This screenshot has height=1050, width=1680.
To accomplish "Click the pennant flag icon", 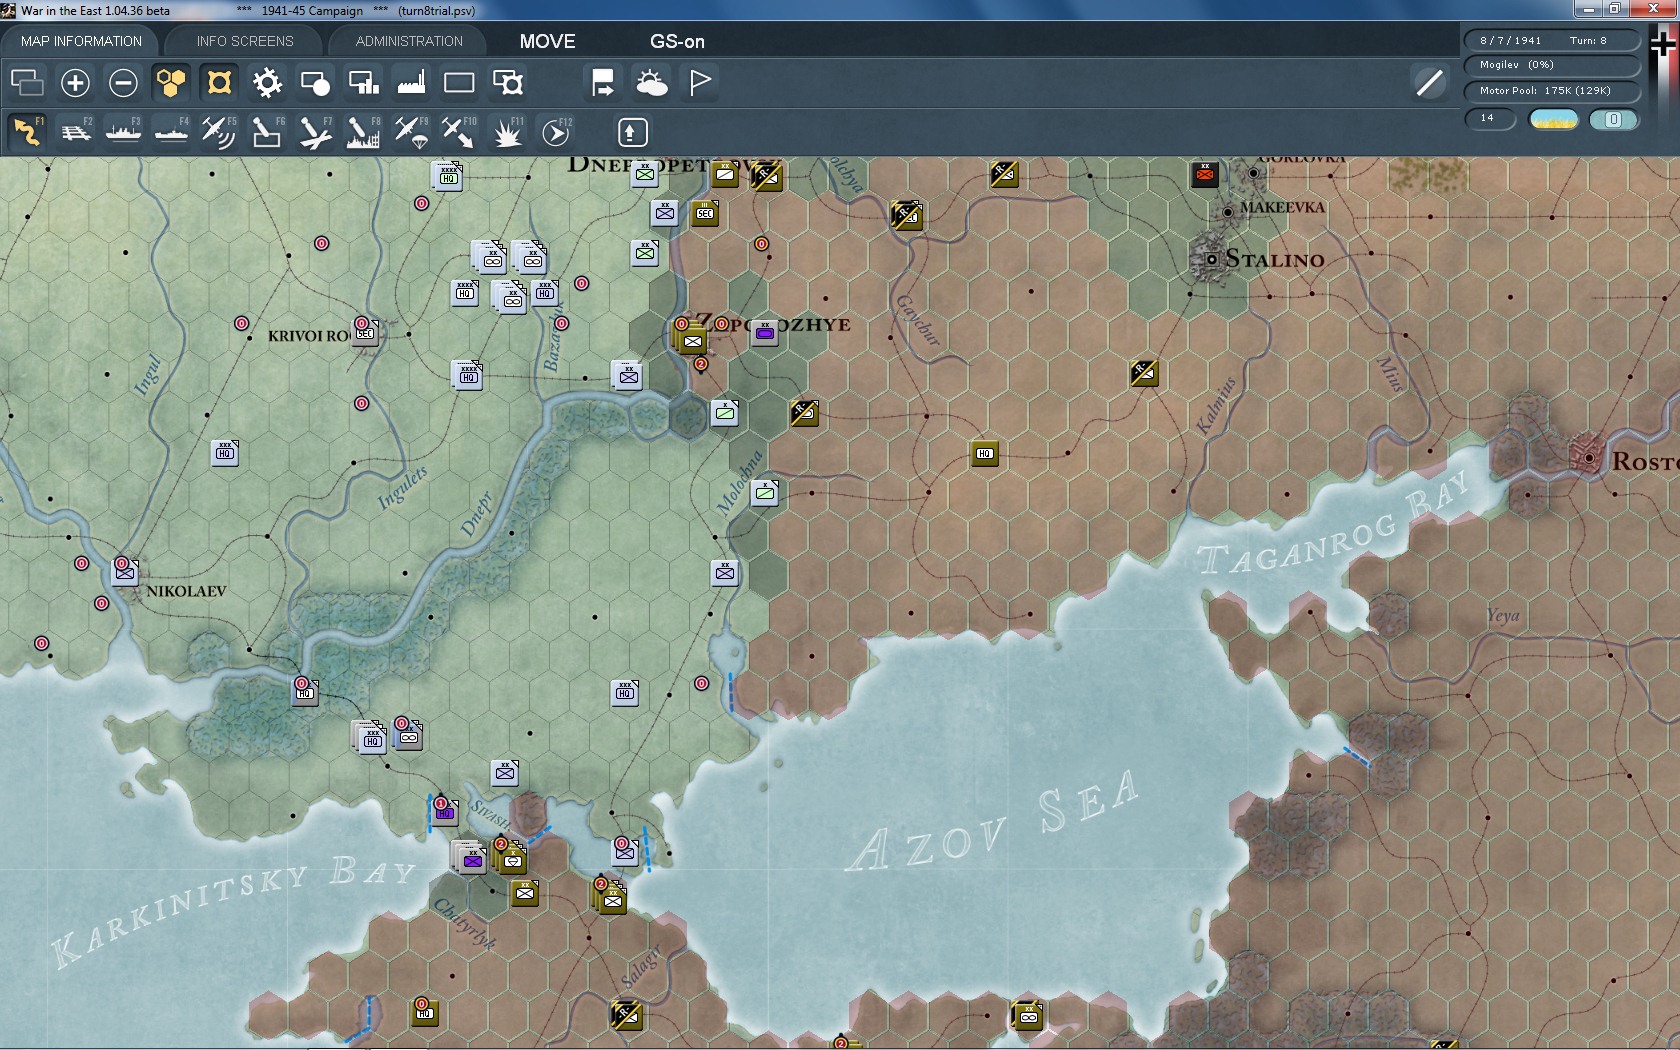I will point(699,82).
